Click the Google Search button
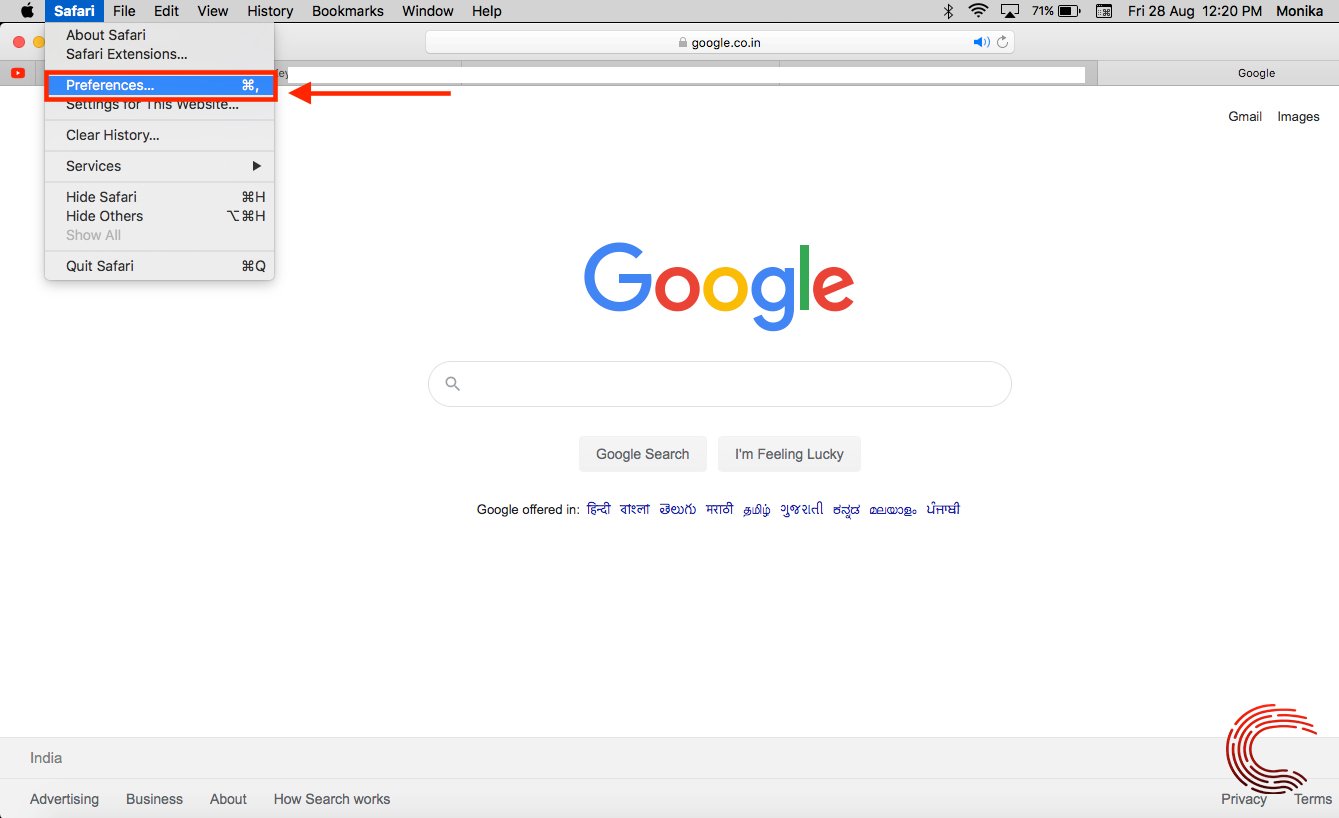 point(643,454)
